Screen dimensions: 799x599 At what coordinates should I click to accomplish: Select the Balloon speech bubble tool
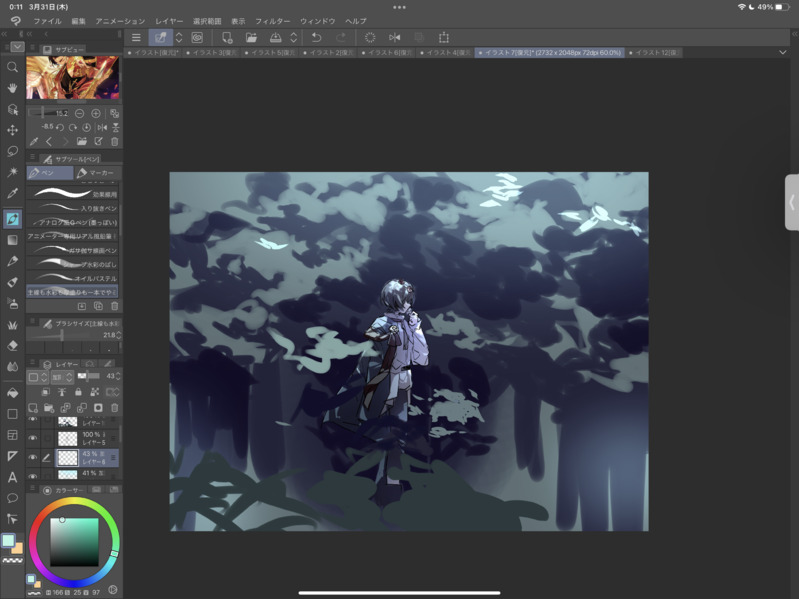tap(12, 498)
